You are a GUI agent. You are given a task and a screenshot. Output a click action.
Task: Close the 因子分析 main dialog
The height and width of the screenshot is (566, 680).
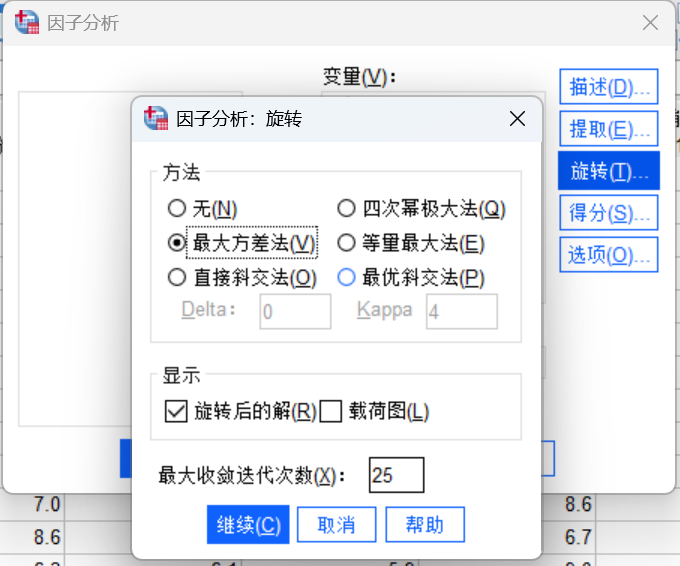click(x=650, y=23)
